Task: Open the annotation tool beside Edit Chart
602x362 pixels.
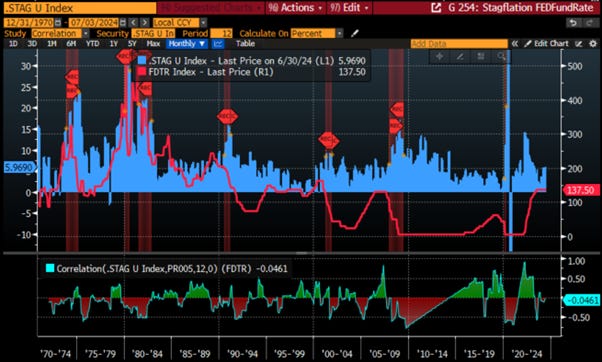Action: tap(579, 44)
